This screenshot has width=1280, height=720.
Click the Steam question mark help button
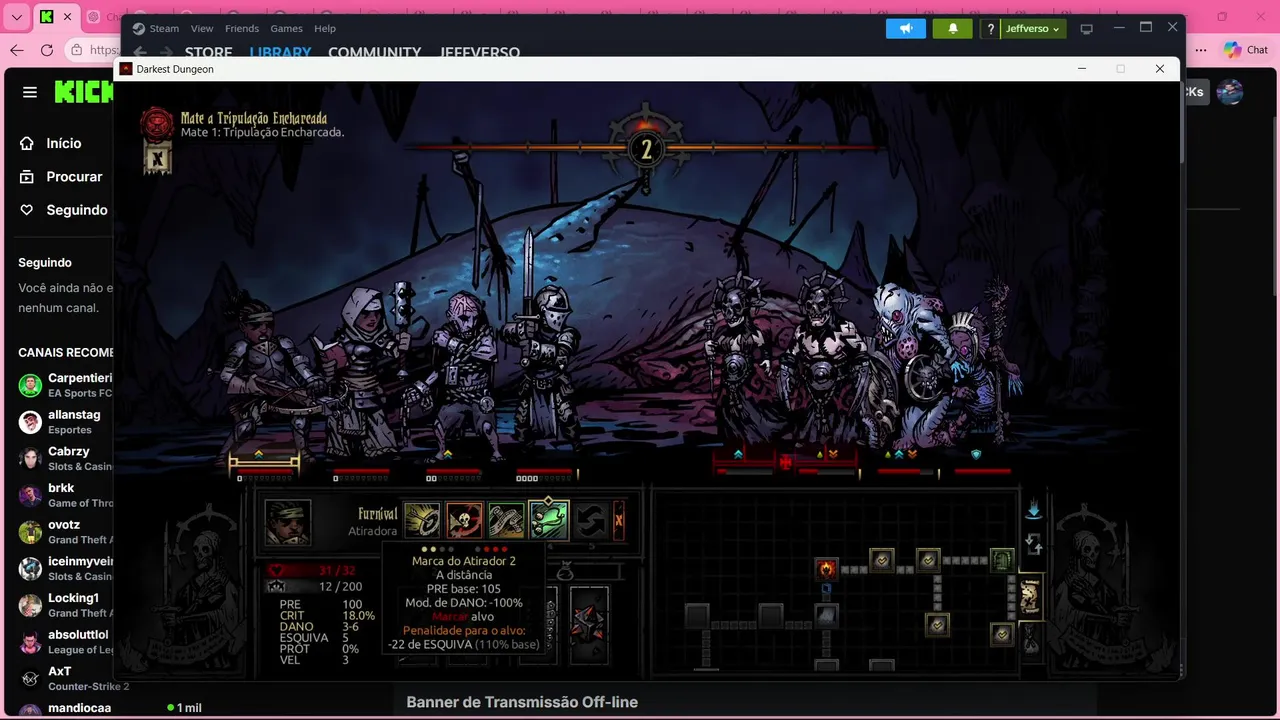point(990,29)
